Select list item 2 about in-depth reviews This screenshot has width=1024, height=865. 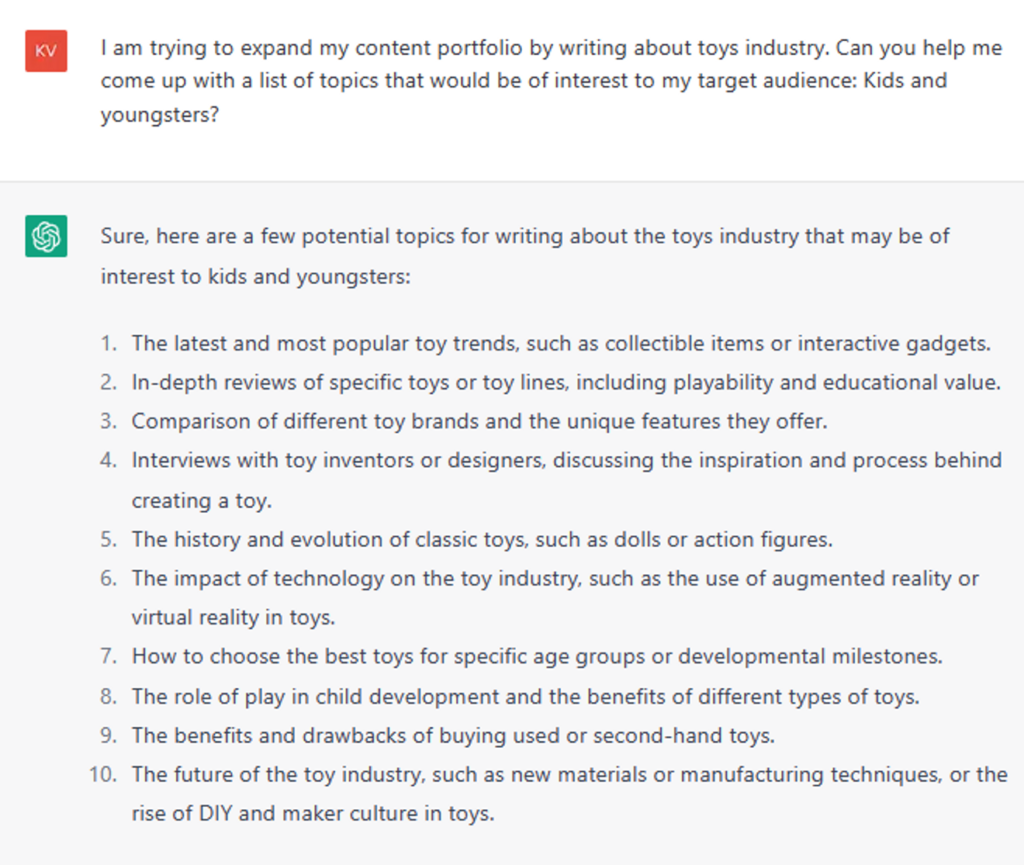(566, 382)
